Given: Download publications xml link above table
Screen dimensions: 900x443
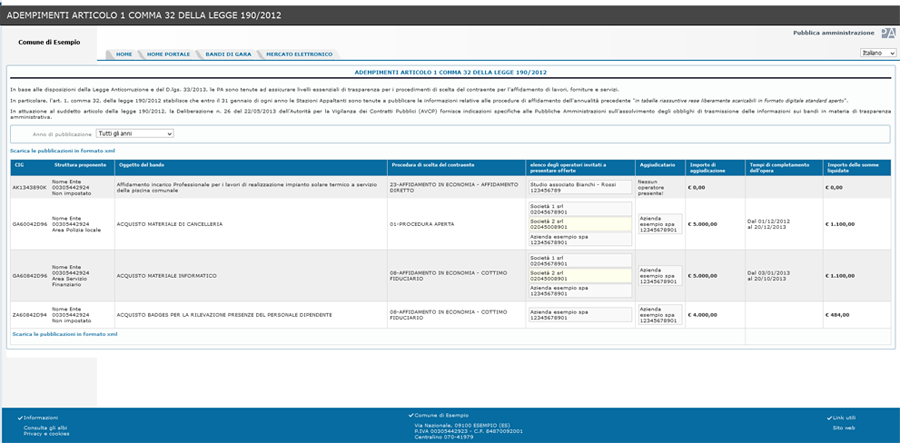Looking at the screenshot, I should [63, 150].
